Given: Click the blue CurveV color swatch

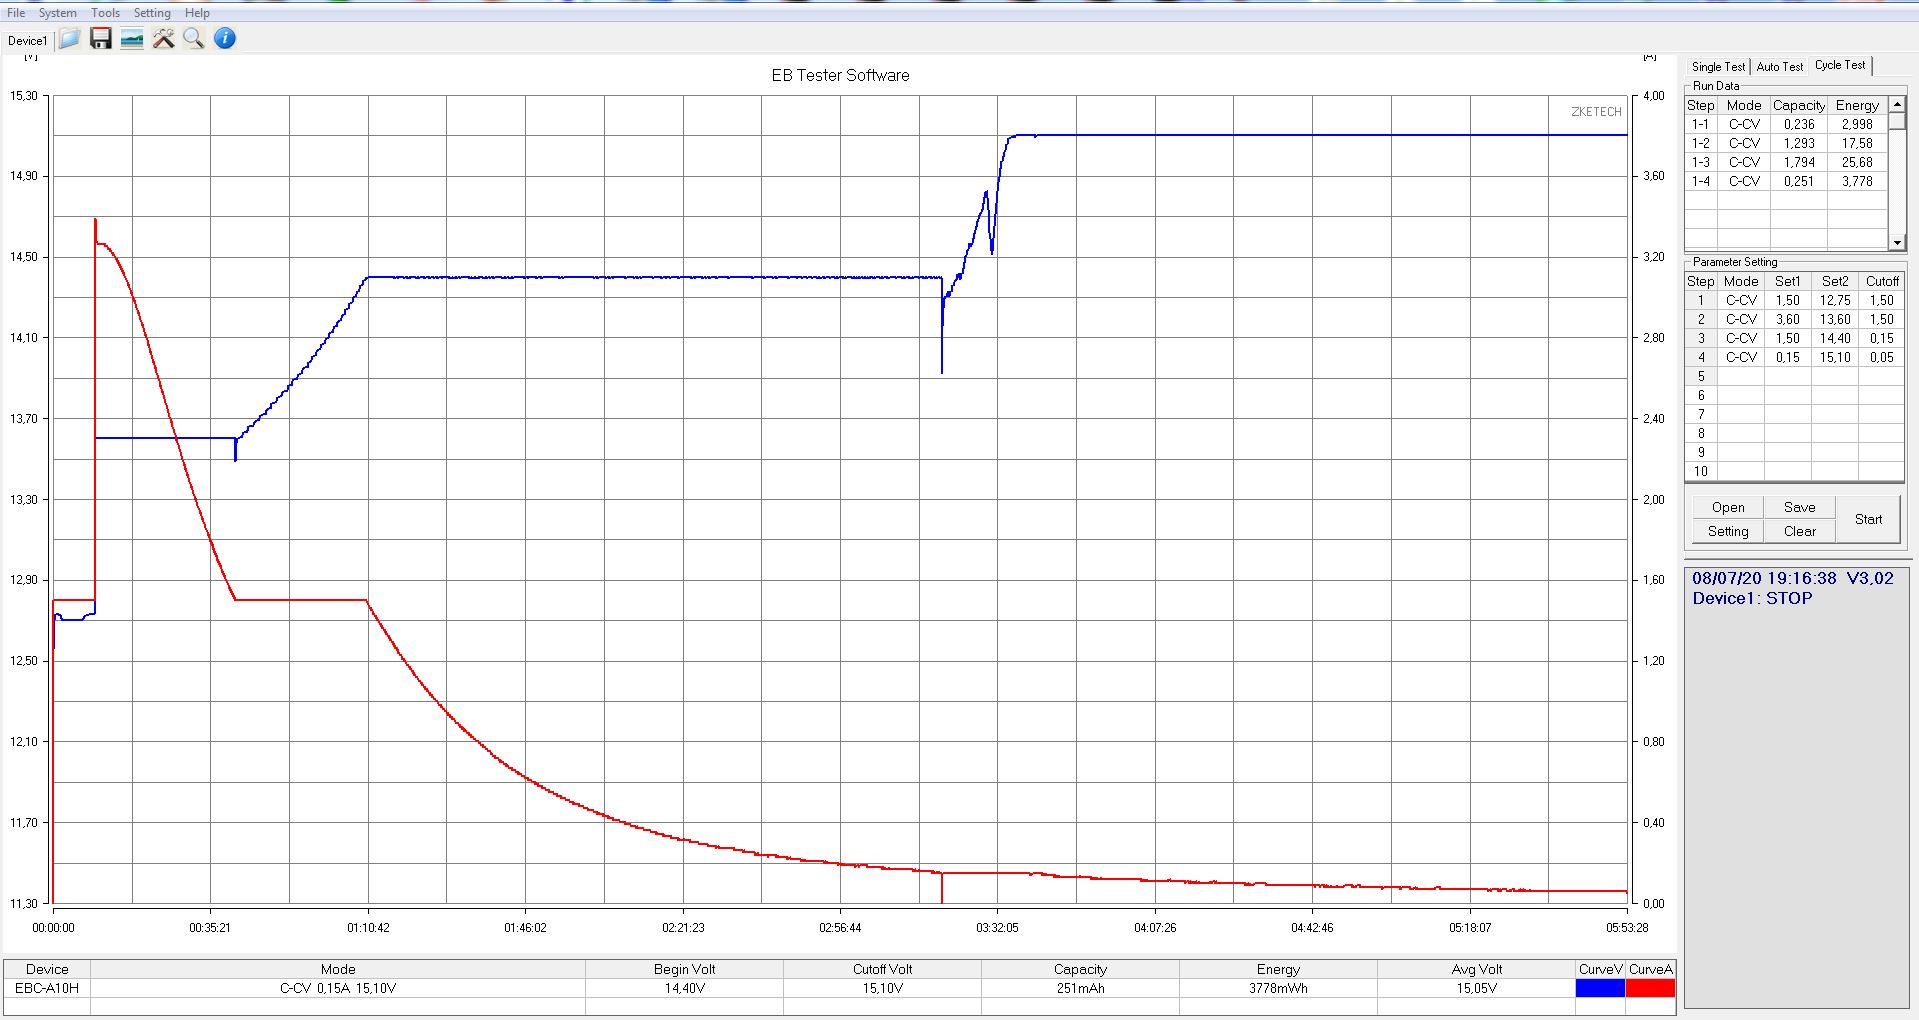Looking at the screenshot, I should pos(1600,988).
